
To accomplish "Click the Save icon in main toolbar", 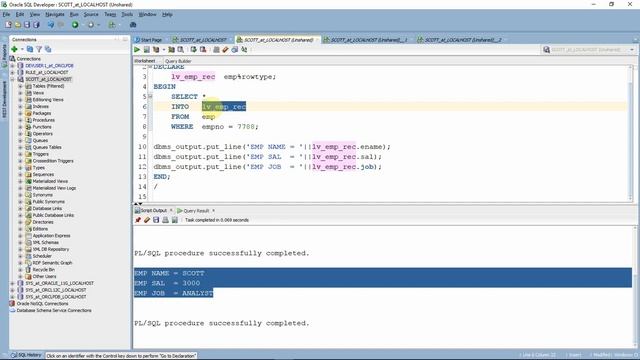I will click(27, 25).
